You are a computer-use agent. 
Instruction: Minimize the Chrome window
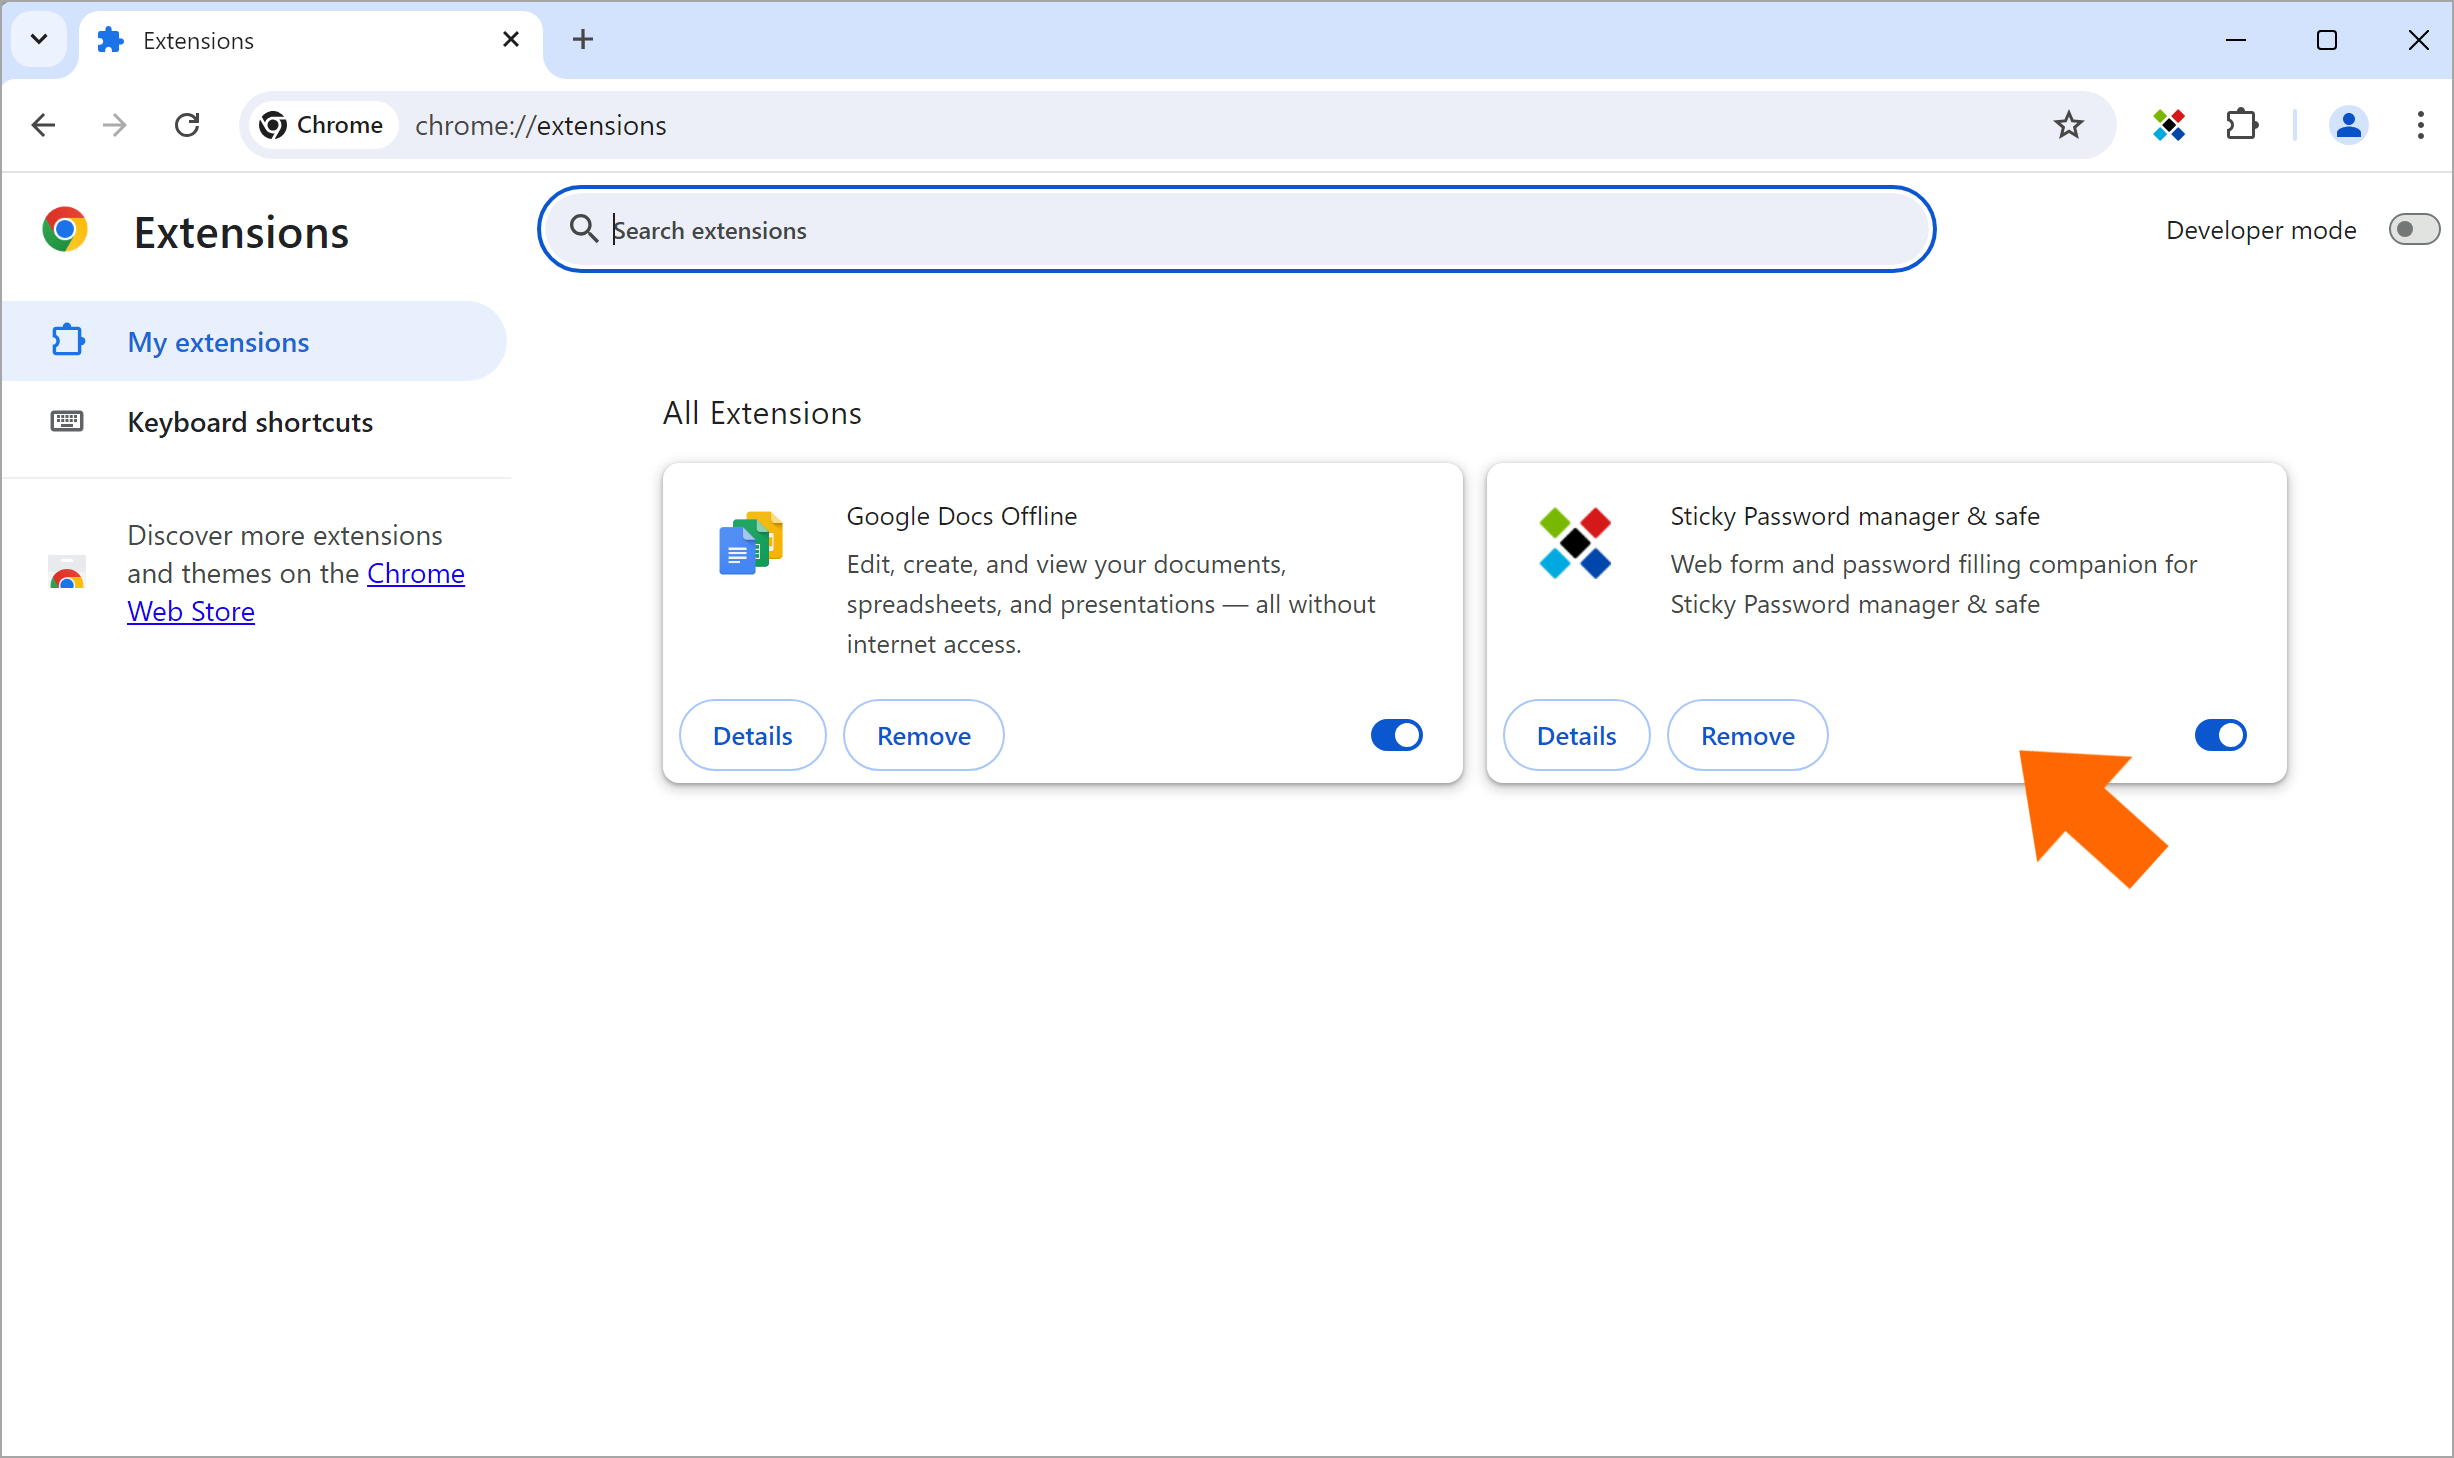(x=2236, y=40)
